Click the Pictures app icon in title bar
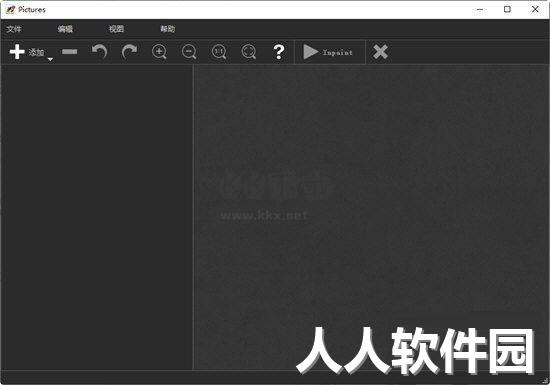 [11, 9]
